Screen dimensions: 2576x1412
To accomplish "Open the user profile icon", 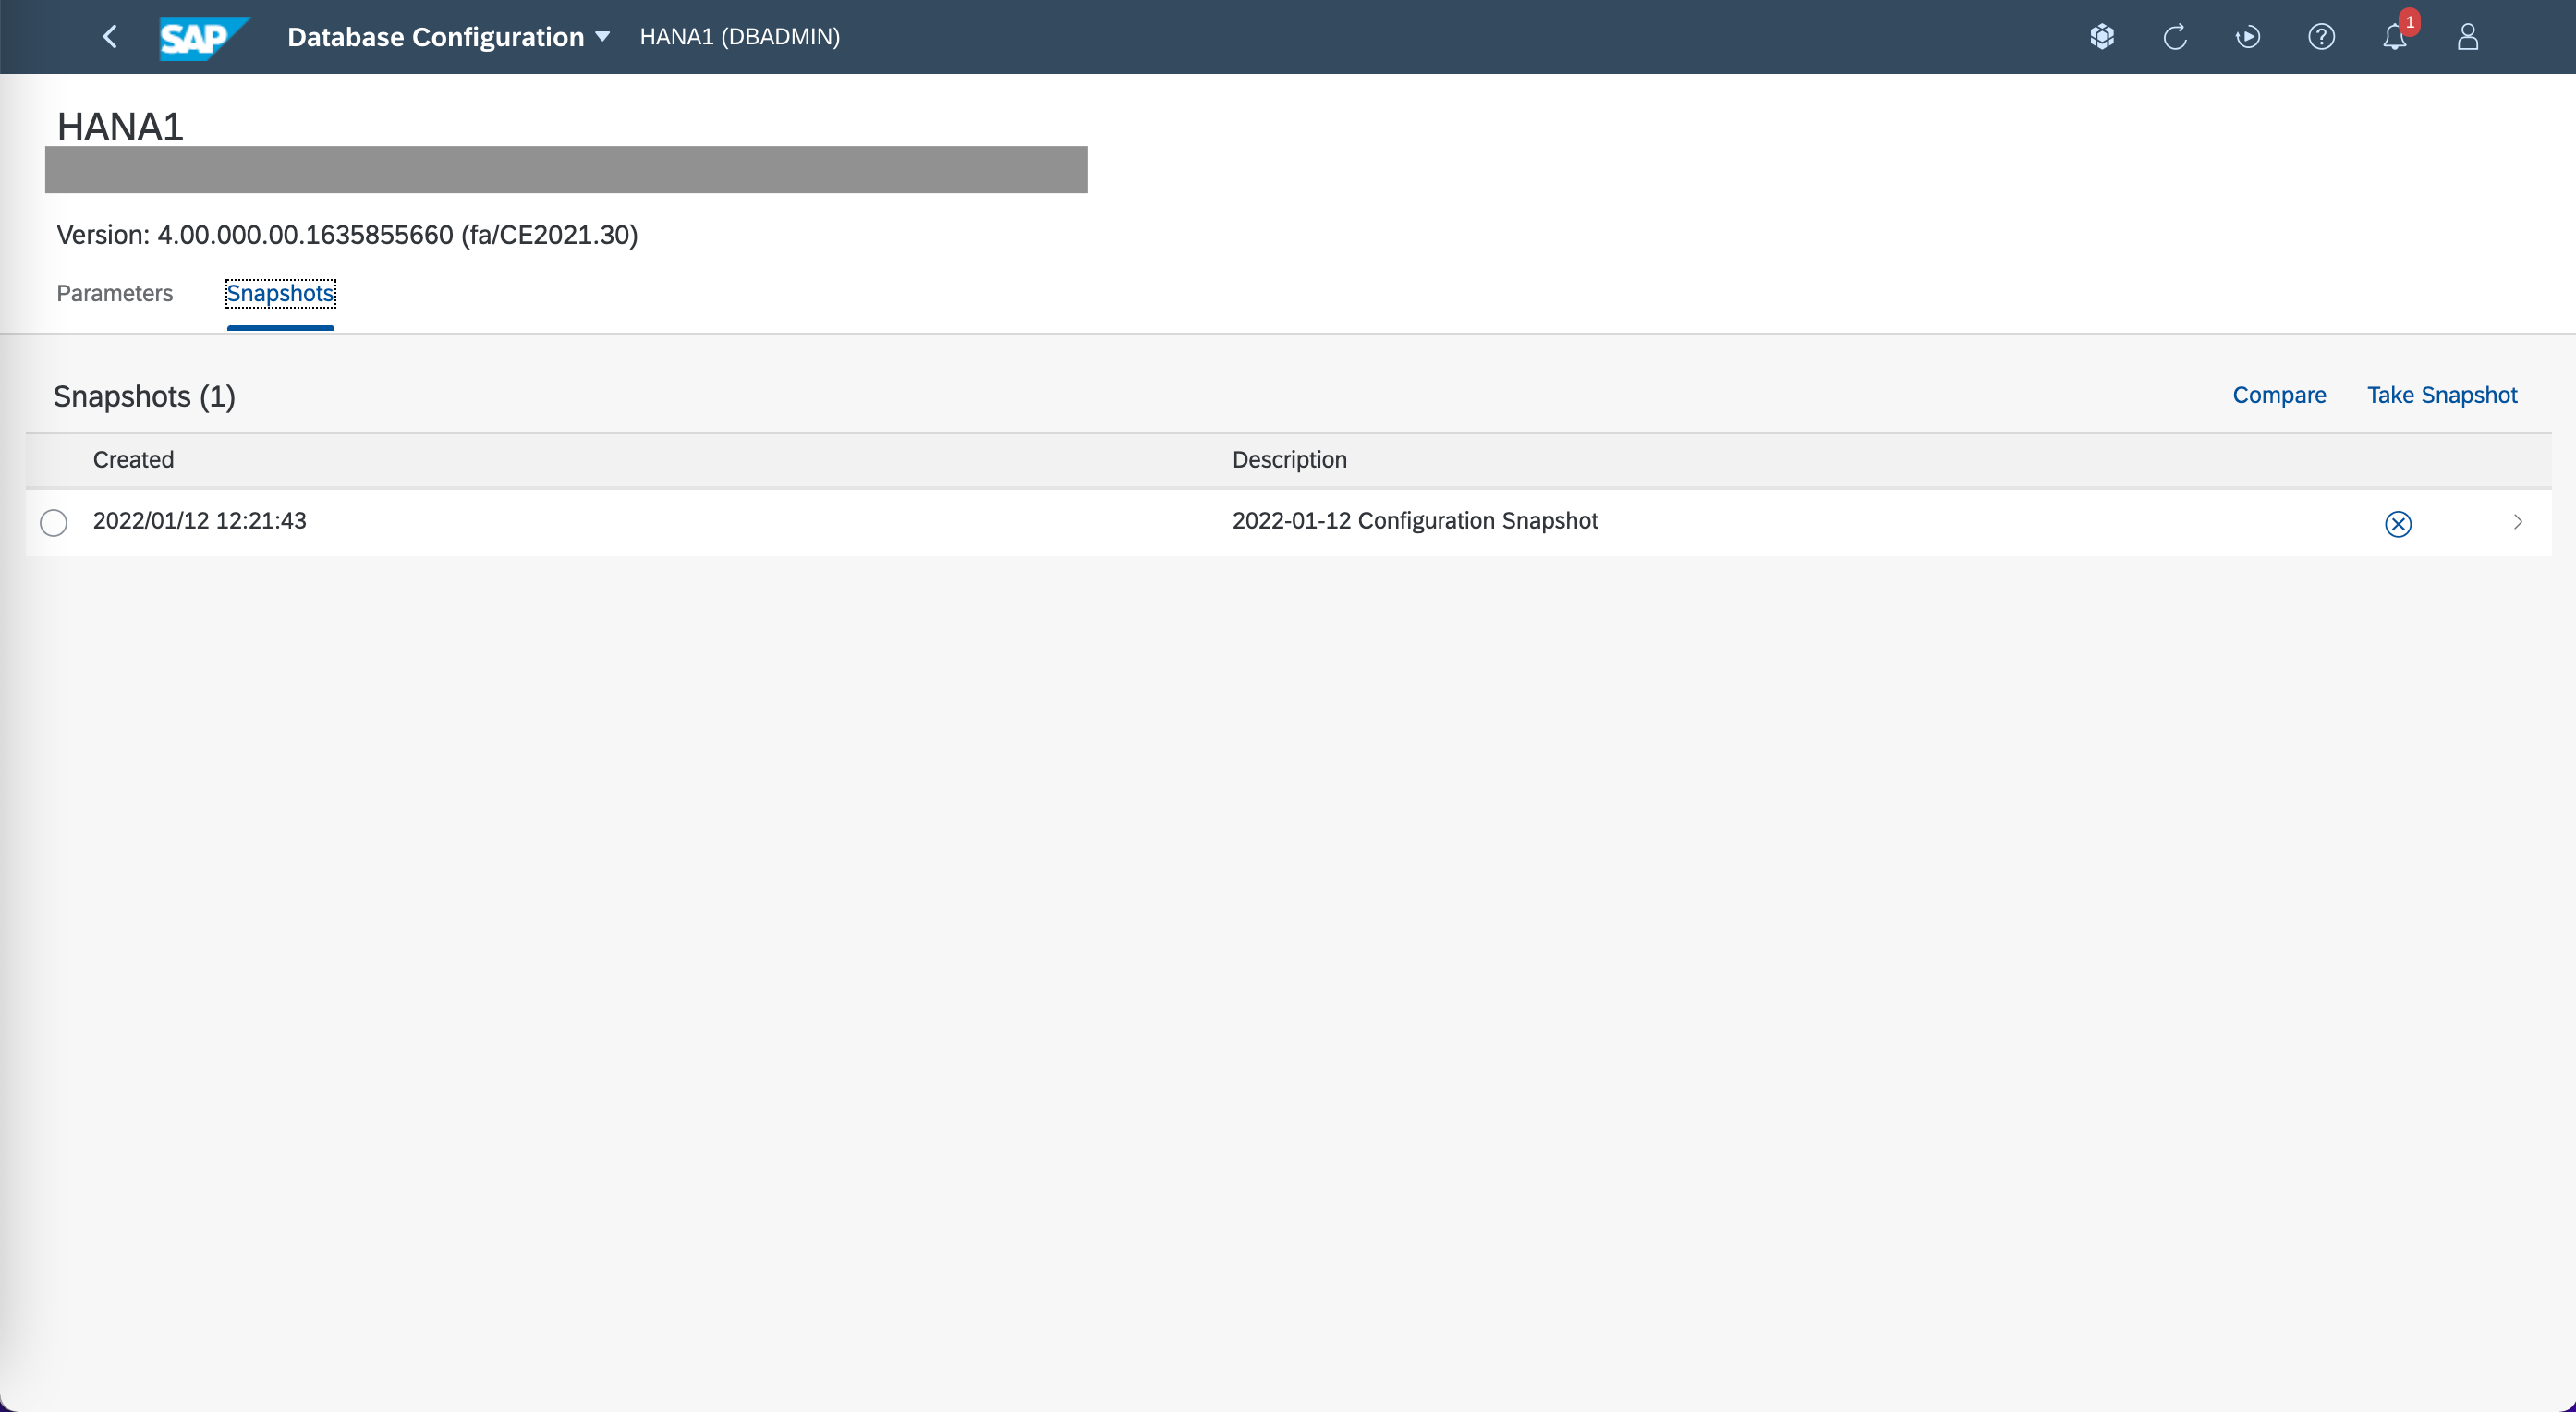I will point(2467,37).
